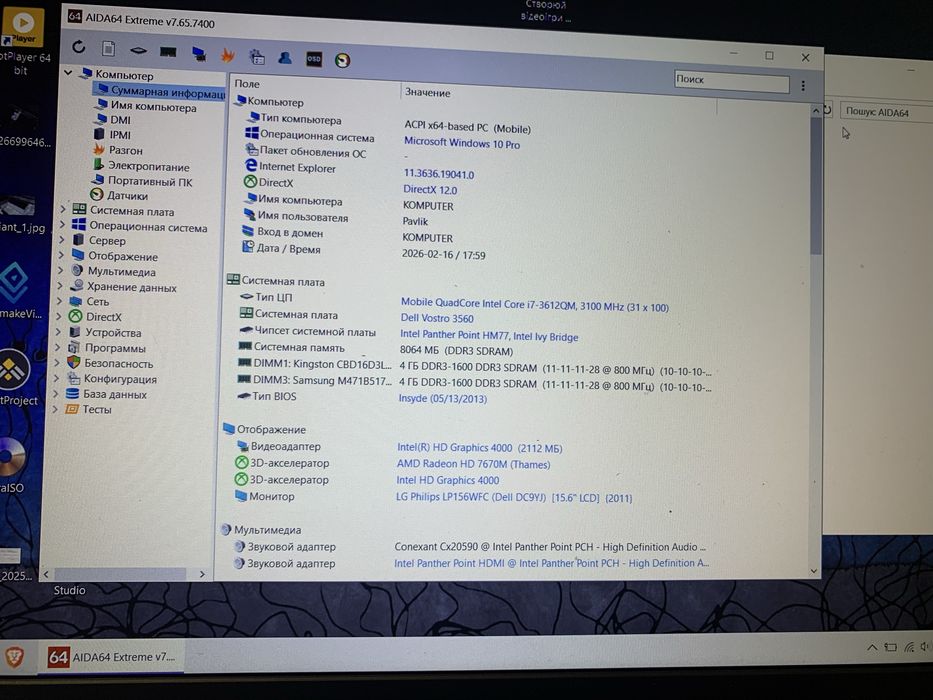Click the AIDA64 Extreme taskbar button

click(111, 657)
